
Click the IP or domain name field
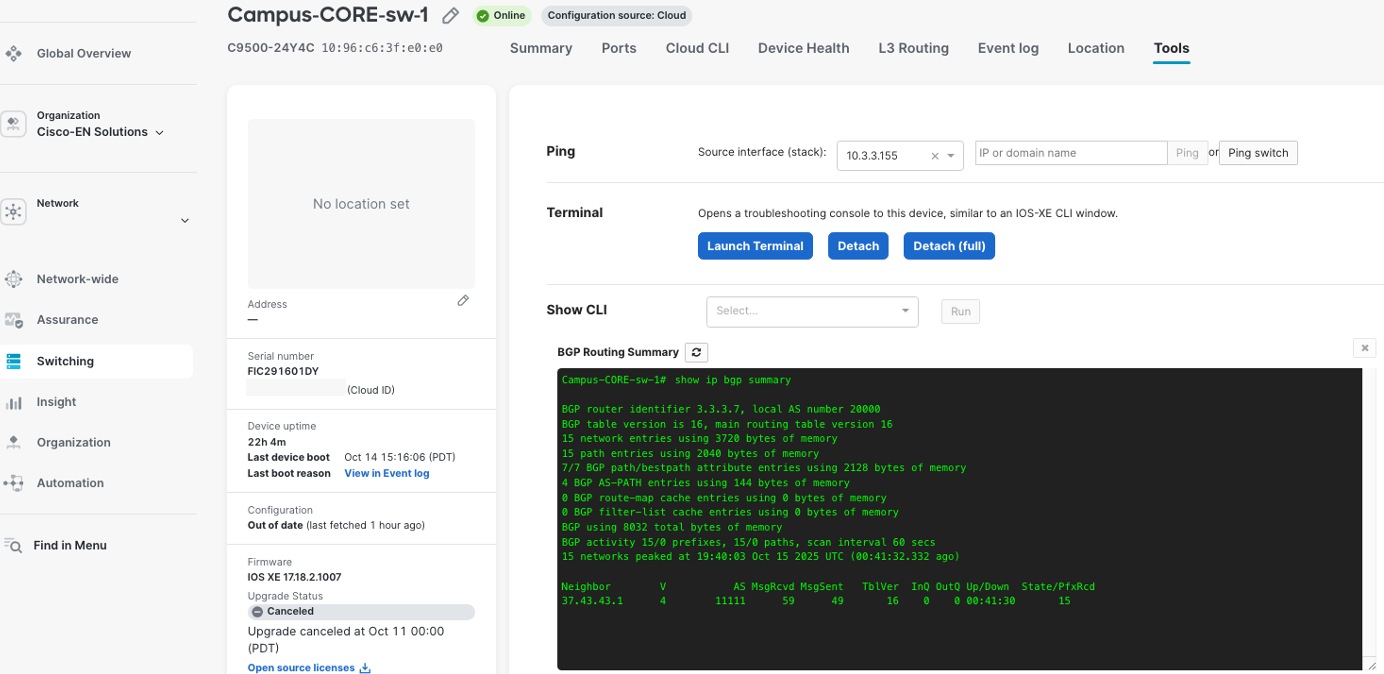1071,153
